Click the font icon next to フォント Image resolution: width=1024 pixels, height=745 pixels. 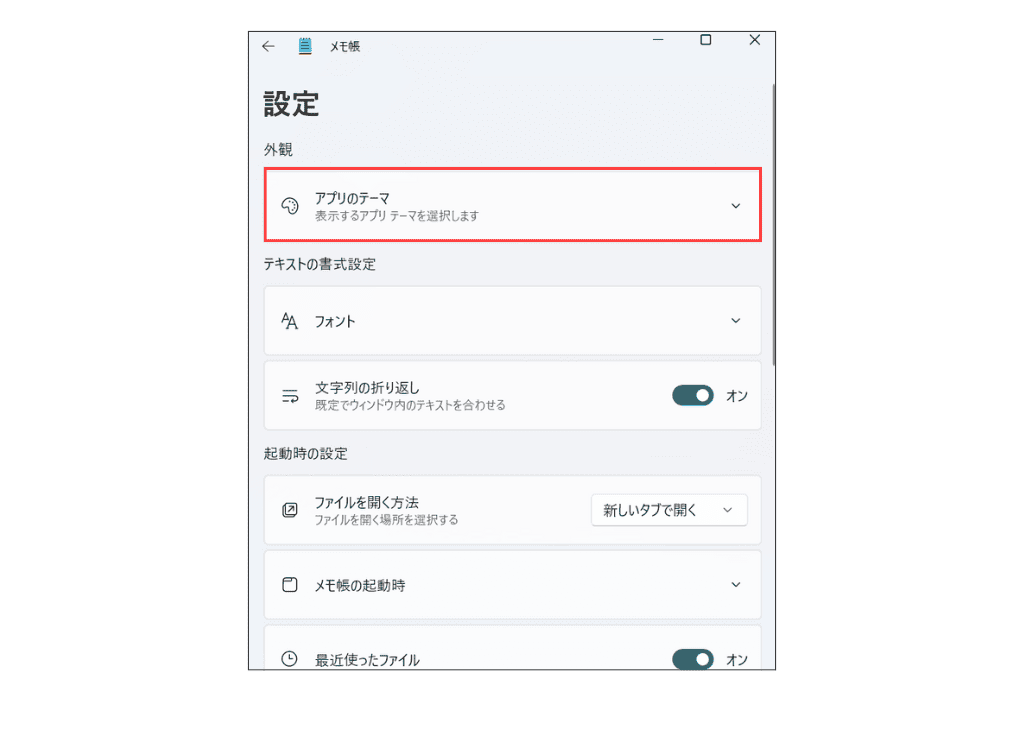coord(289,321)
